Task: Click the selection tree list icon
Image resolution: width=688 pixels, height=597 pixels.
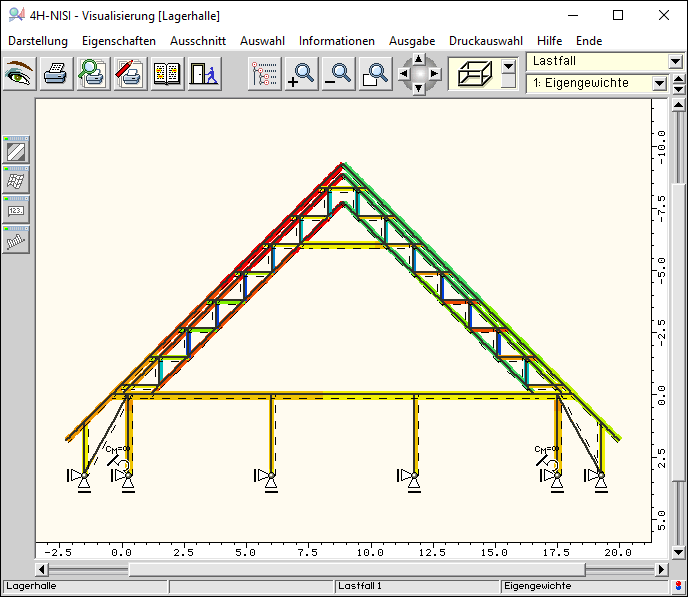Action: [x=264, y=74]
